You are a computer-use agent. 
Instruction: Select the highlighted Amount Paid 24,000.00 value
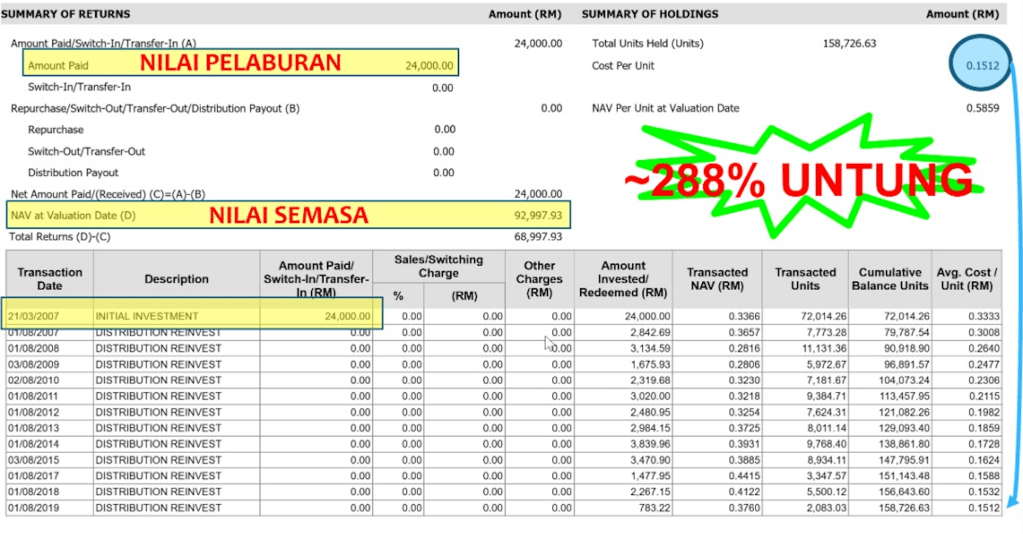pyautogui.click(x=429, y=66)
